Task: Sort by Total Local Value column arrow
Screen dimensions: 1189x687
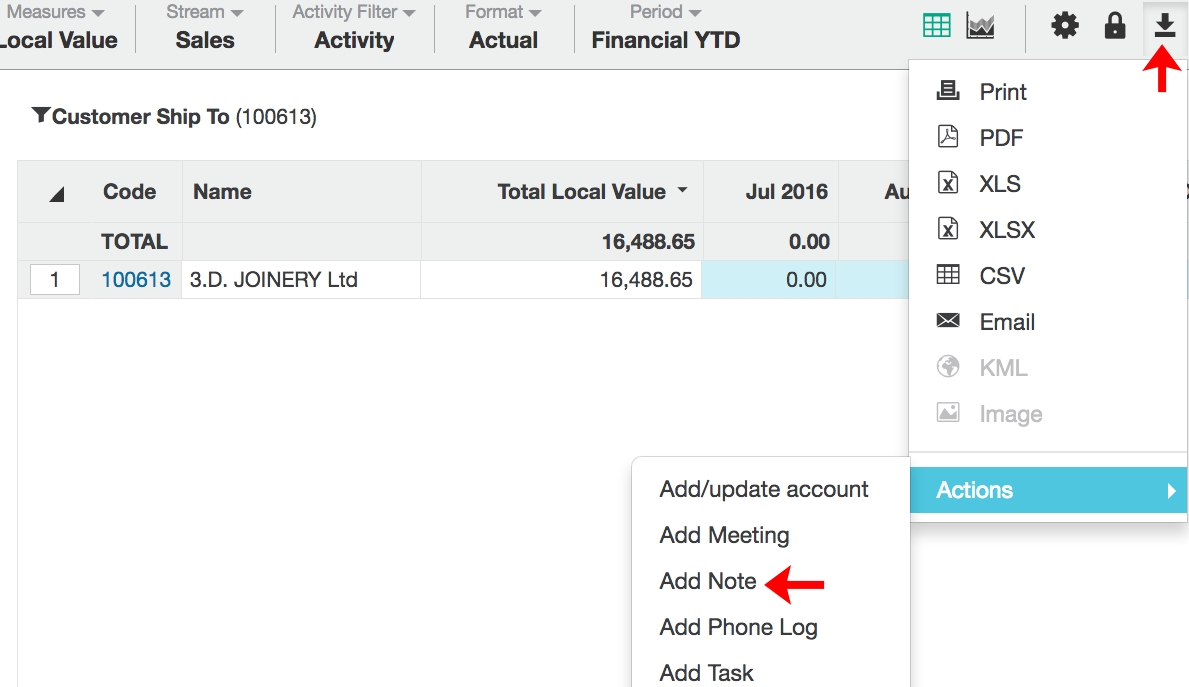Action: tap(683, 191)
